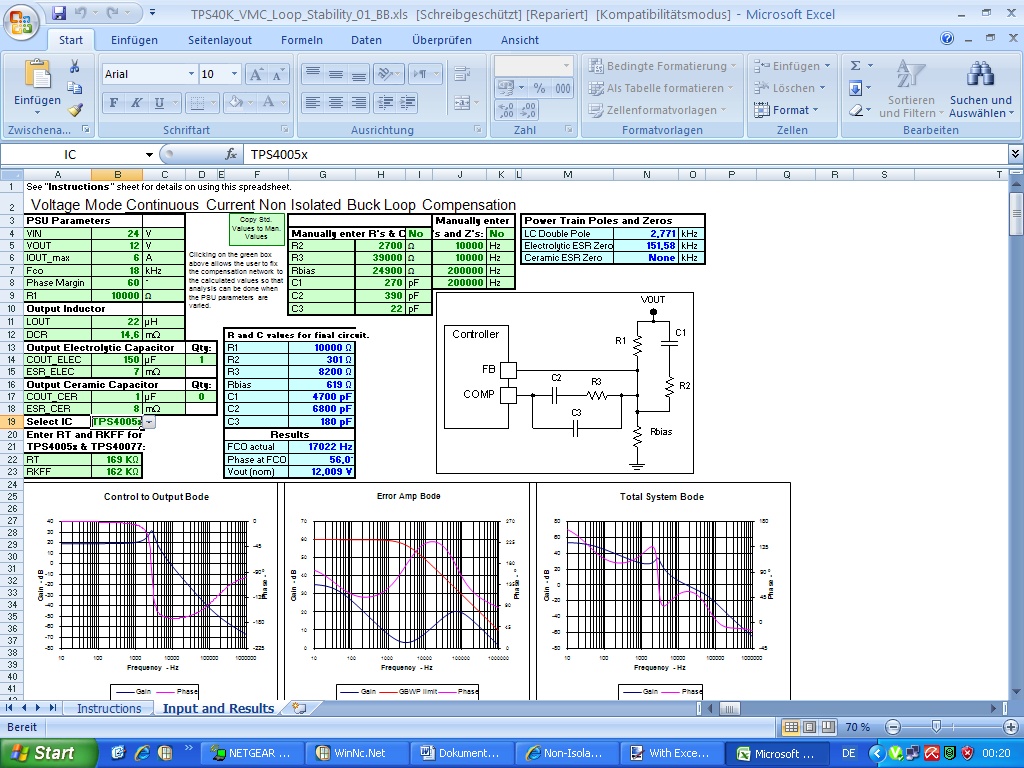Increase font size with the large A icon
Image resolution: width=1024 pixels, height=768 pixels.
point(257,74)
